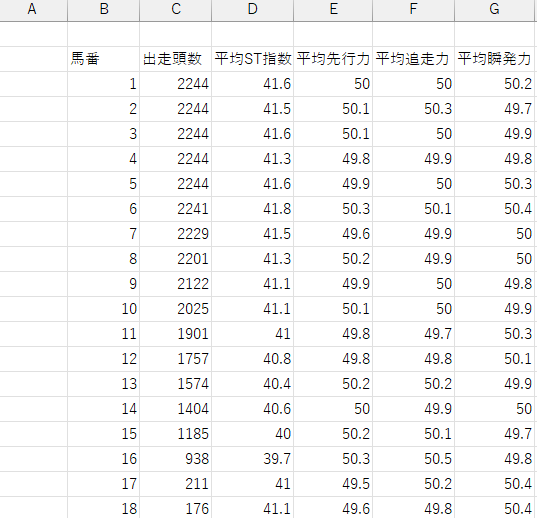
Task: Click 出走頭数 cell showing 1185
Action: coord(175,434)
